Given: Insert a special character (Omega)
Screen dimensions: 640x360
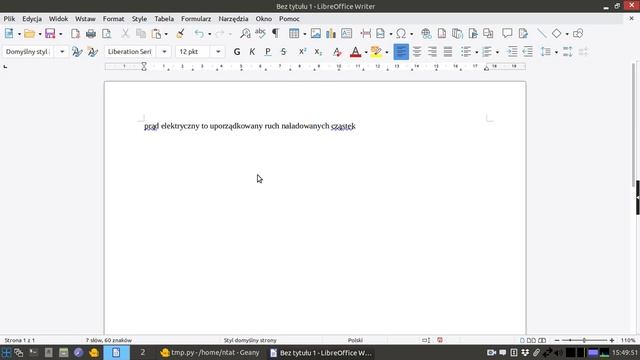Looking at the screenshot, I should (x=401, y=33).
